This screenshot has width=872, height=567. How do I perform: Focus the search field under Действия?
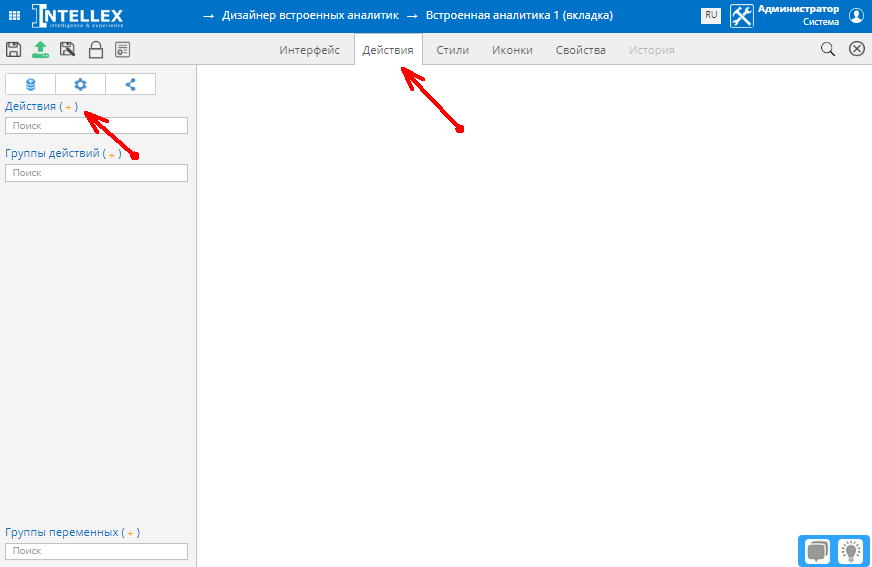[96, 126]
